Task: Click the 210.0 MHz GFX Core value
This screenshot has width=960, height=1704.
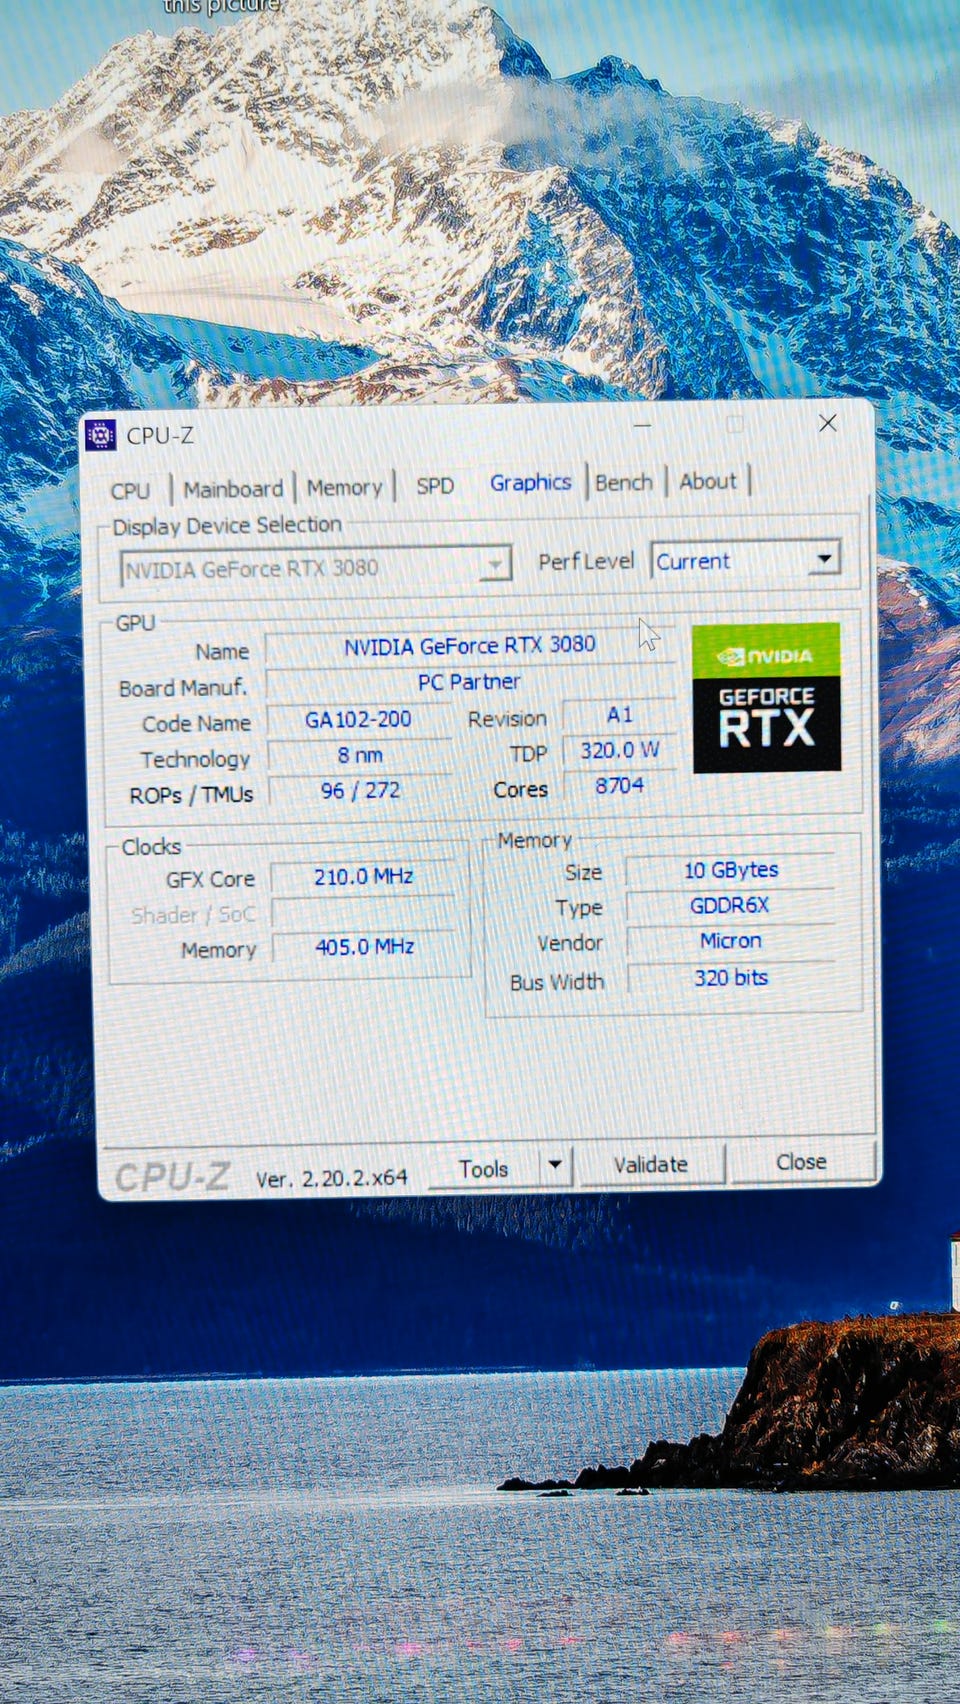Action: click(363, 877)
